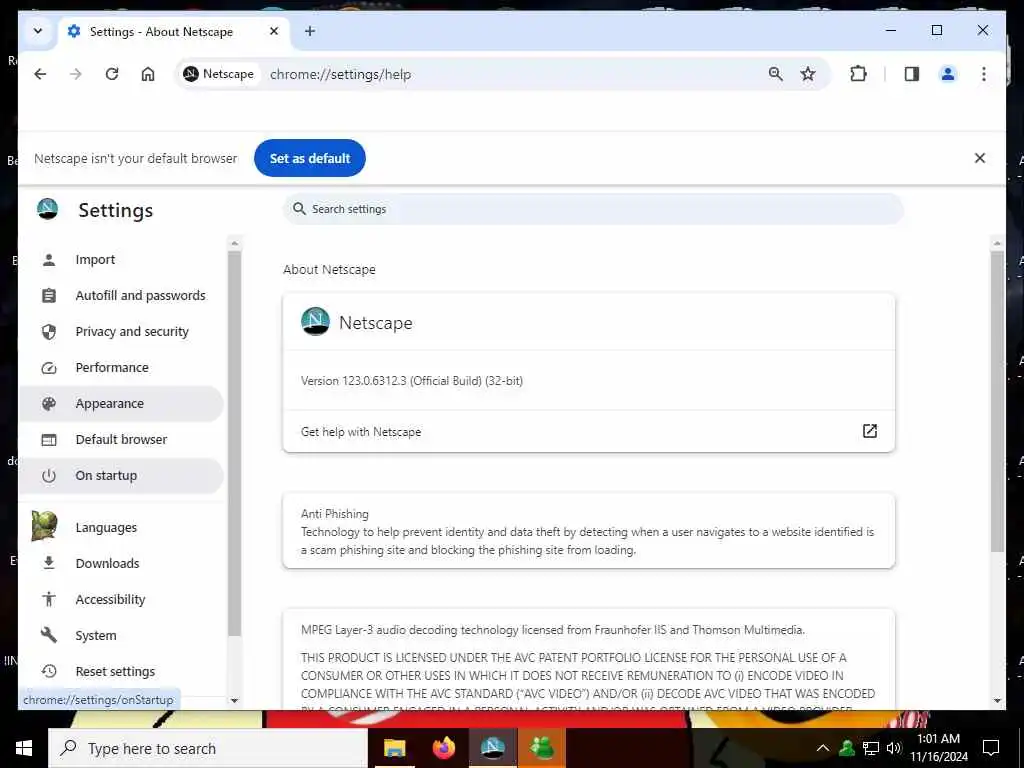Expand the tab search dropdown arrow
1024x768 pixels.
click(38, 31)
